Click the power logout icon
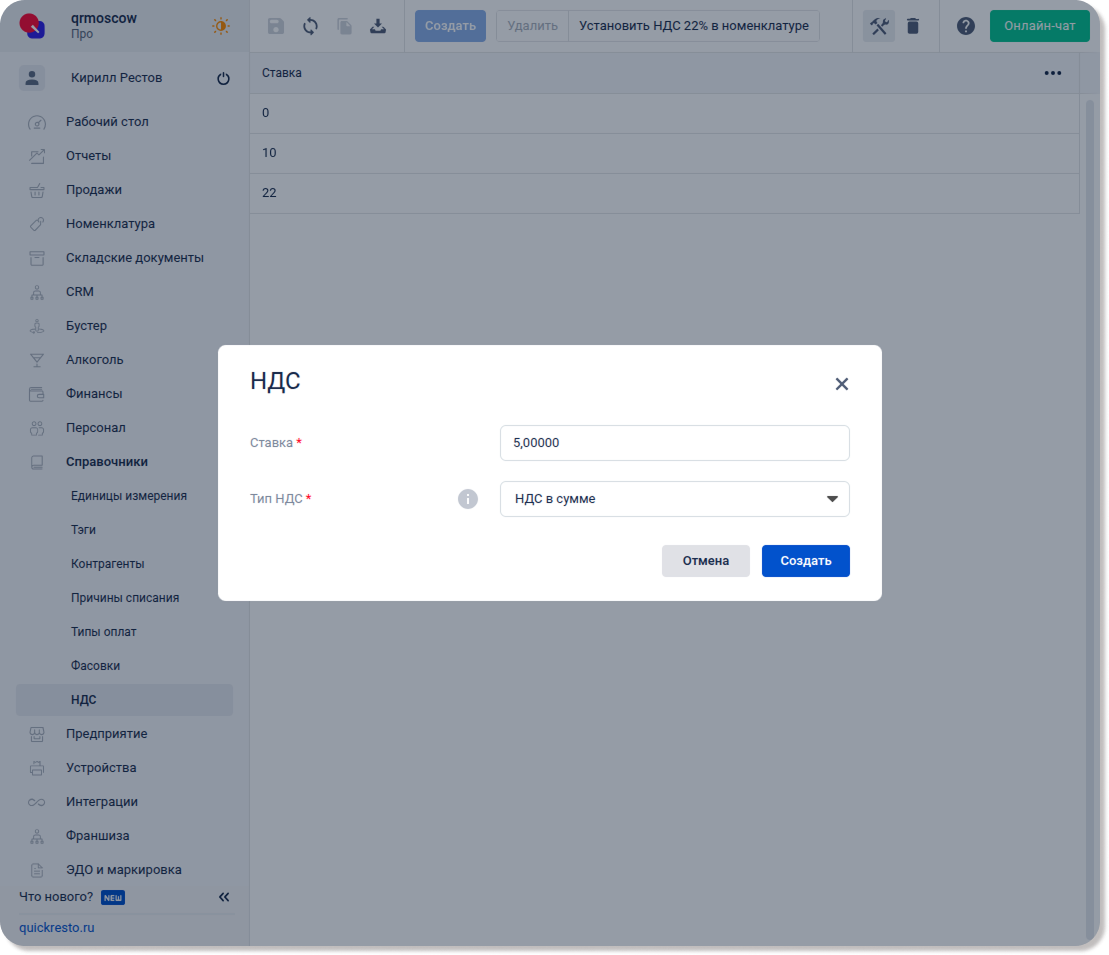 (x=223, y=79)
